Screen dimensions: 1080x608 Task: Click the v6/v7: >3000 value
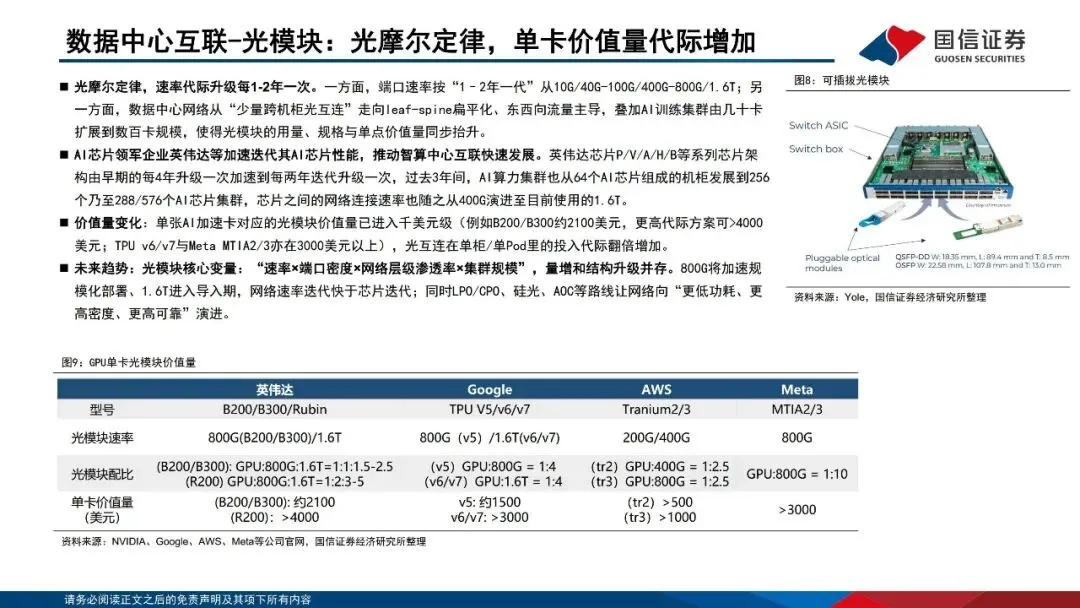(489, 518)
